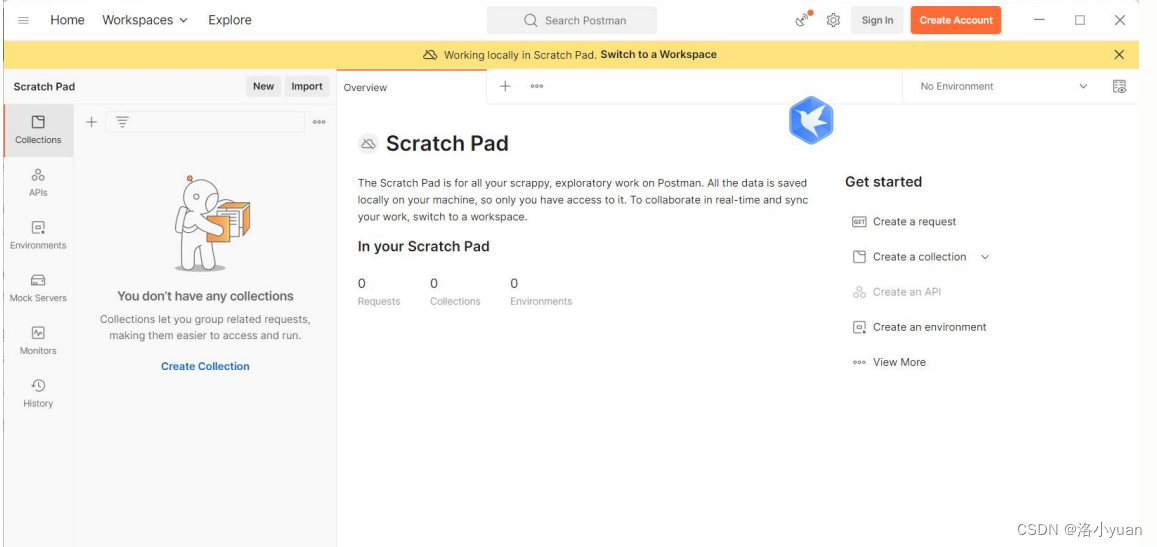1157x547 pixels.
Task: Open the Monitors sidebar section
Action: 38,340
